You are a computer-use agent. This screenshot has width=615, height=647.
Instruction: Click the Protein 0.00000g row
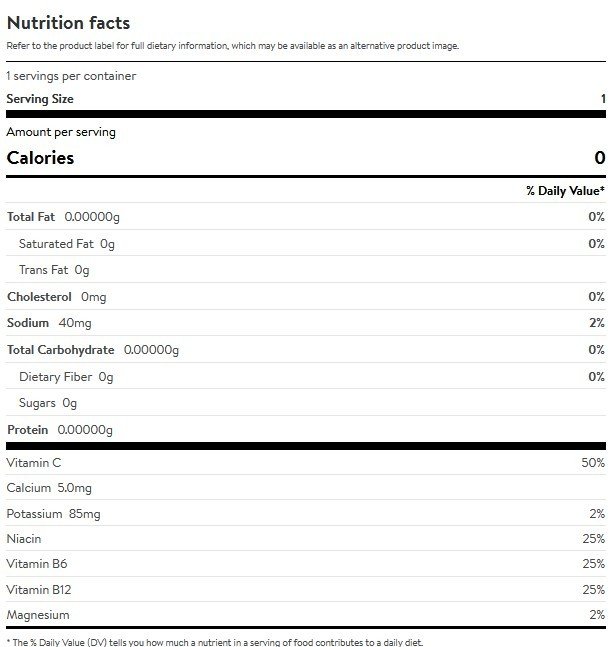[306, 430]
